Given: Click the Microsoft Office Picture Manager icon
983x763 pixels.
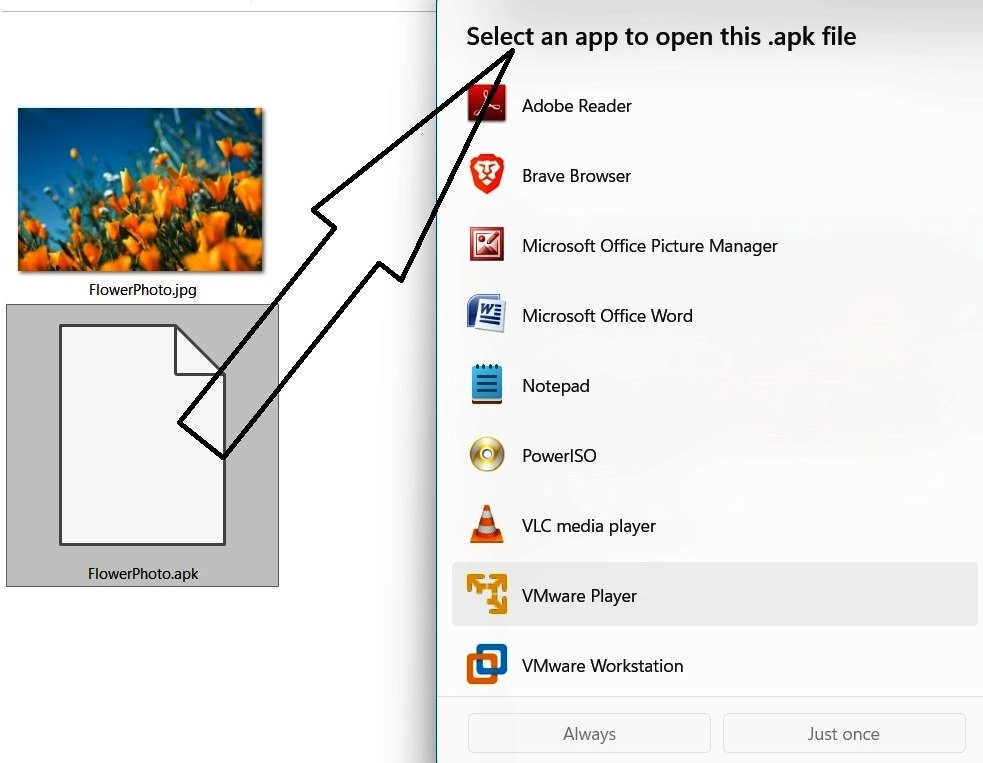Looking at the screenshot, I should click(x=486, y=245).
